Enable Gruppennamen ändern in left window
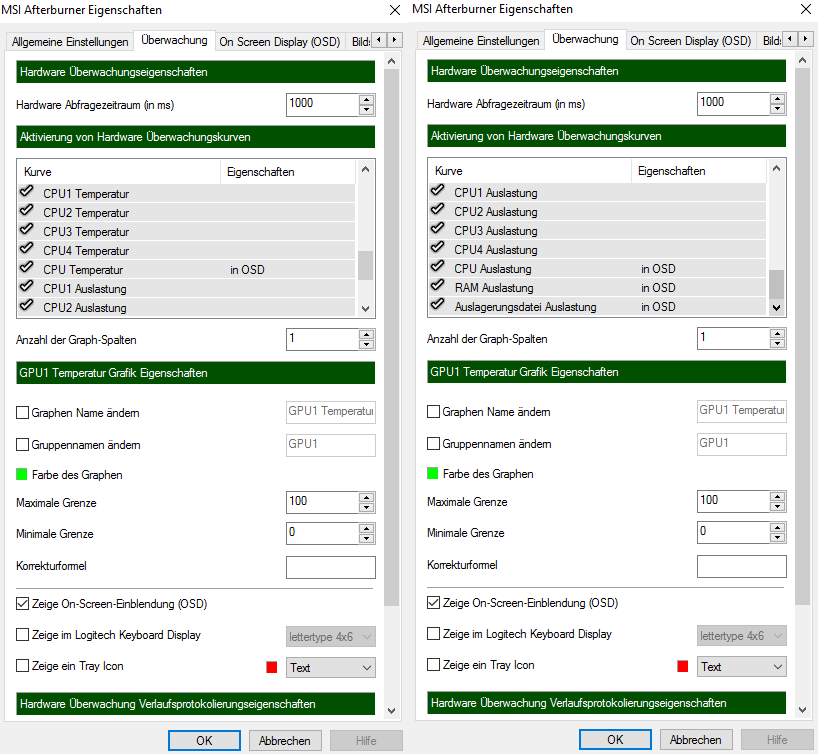The height and width of the screenshot is (754, 818). [x=22, y=445]
